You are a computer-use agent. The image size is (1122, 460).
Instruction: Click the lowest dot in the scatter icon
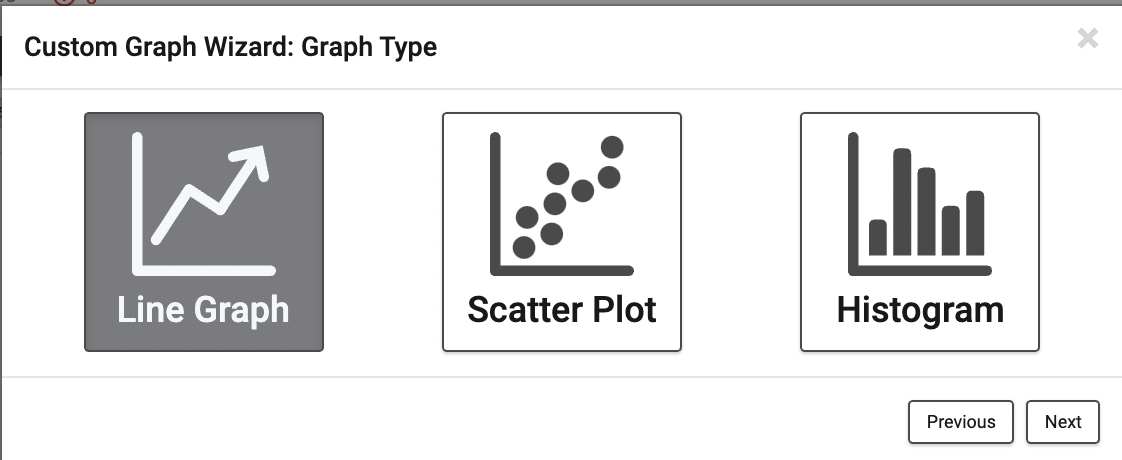coord(524,248)
